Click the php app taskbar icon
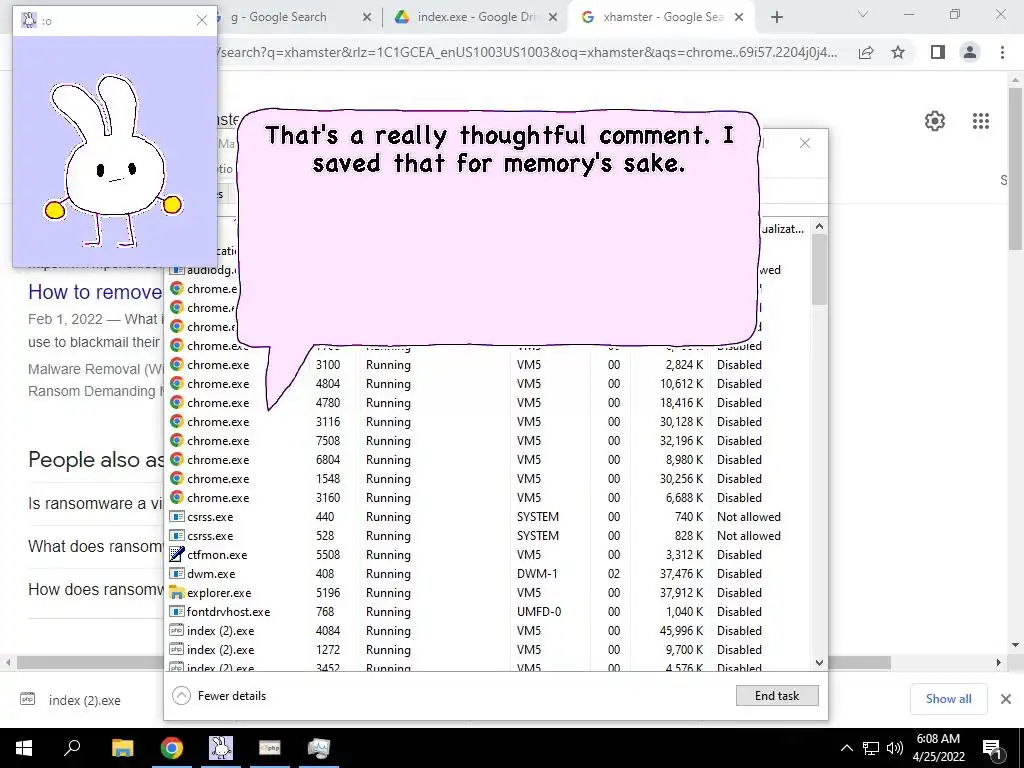Image resolution: width=1024 pixels, height=768 pixels. (x=270, y=748)
